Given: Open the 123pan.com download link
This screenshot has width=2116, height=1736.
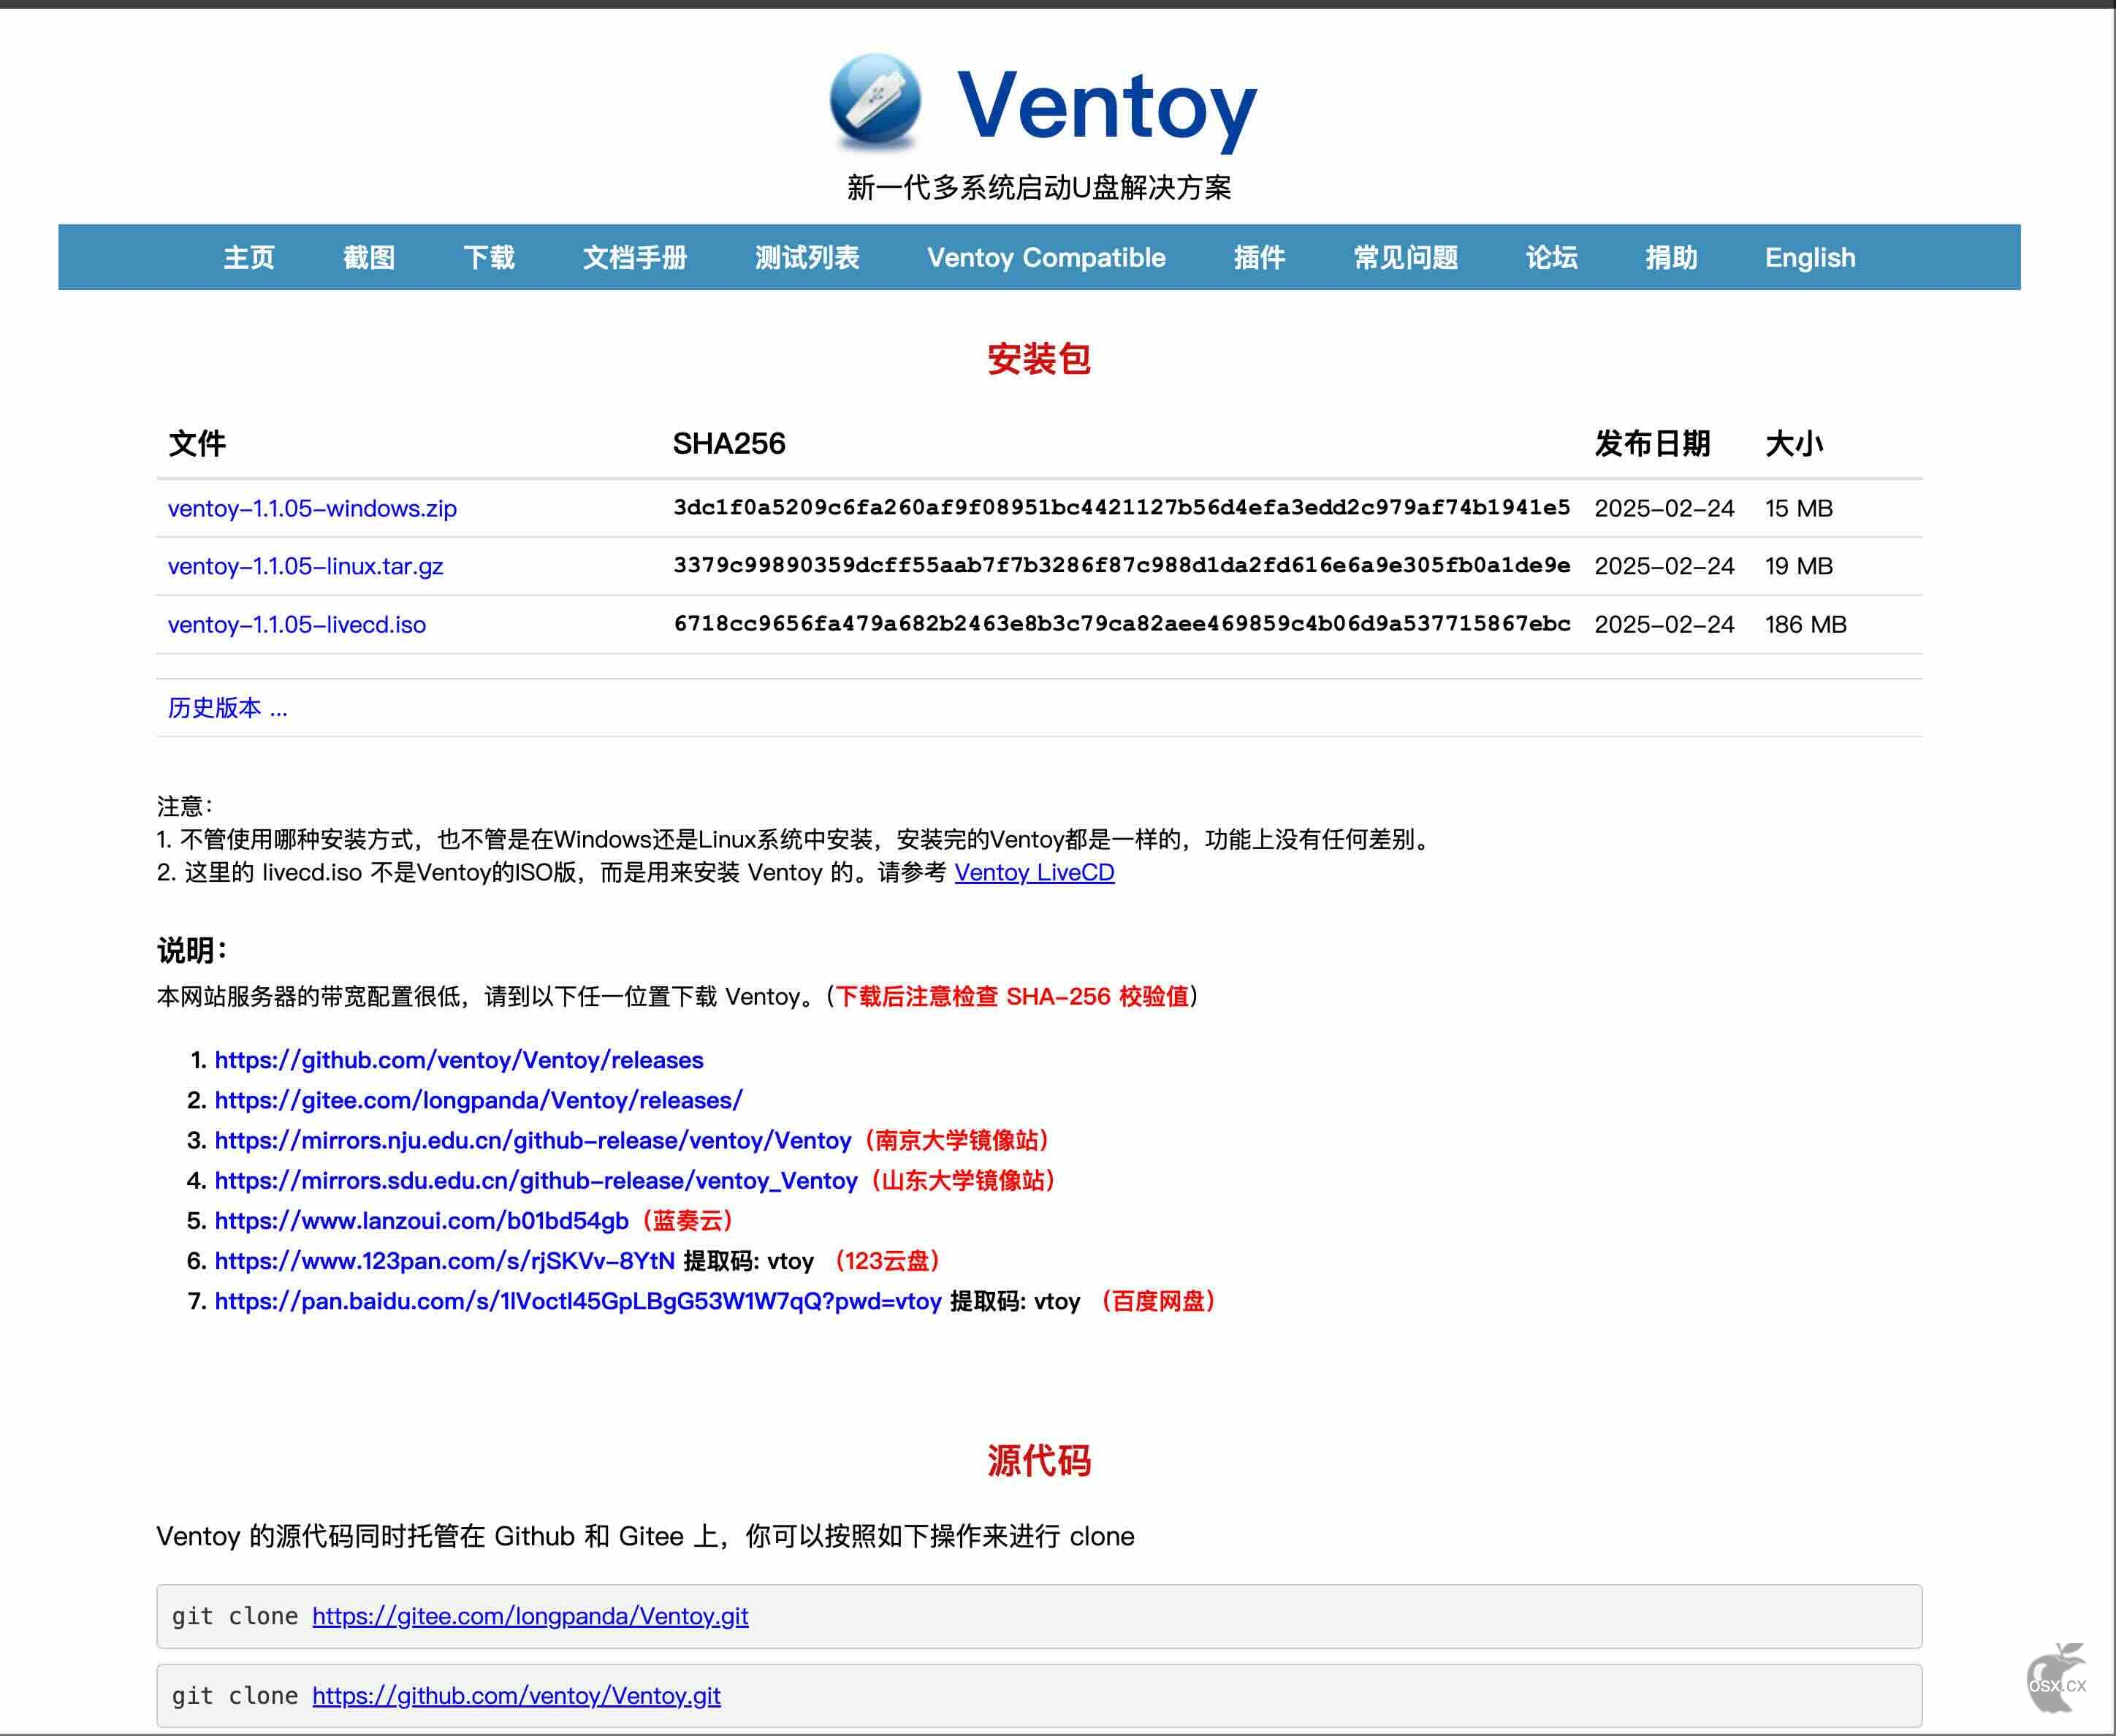Looking at the screenshot, I should pos(445,1260).
